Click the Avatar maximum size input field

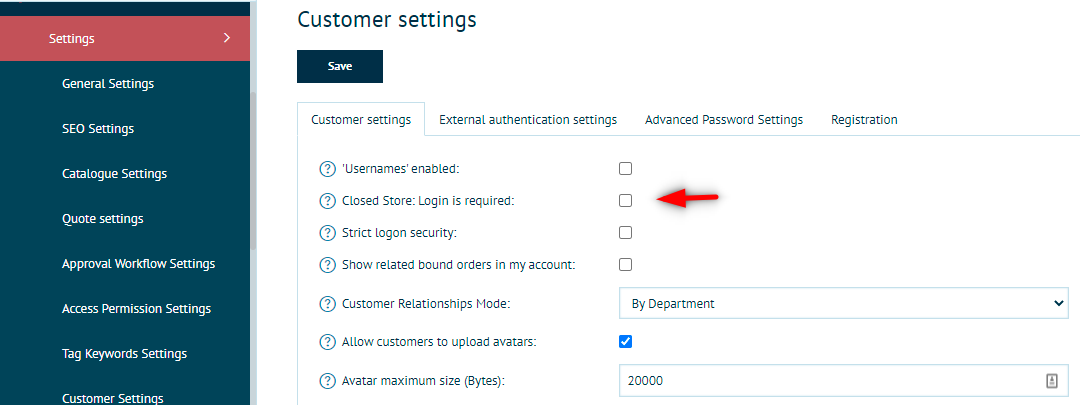coord(830,381)
